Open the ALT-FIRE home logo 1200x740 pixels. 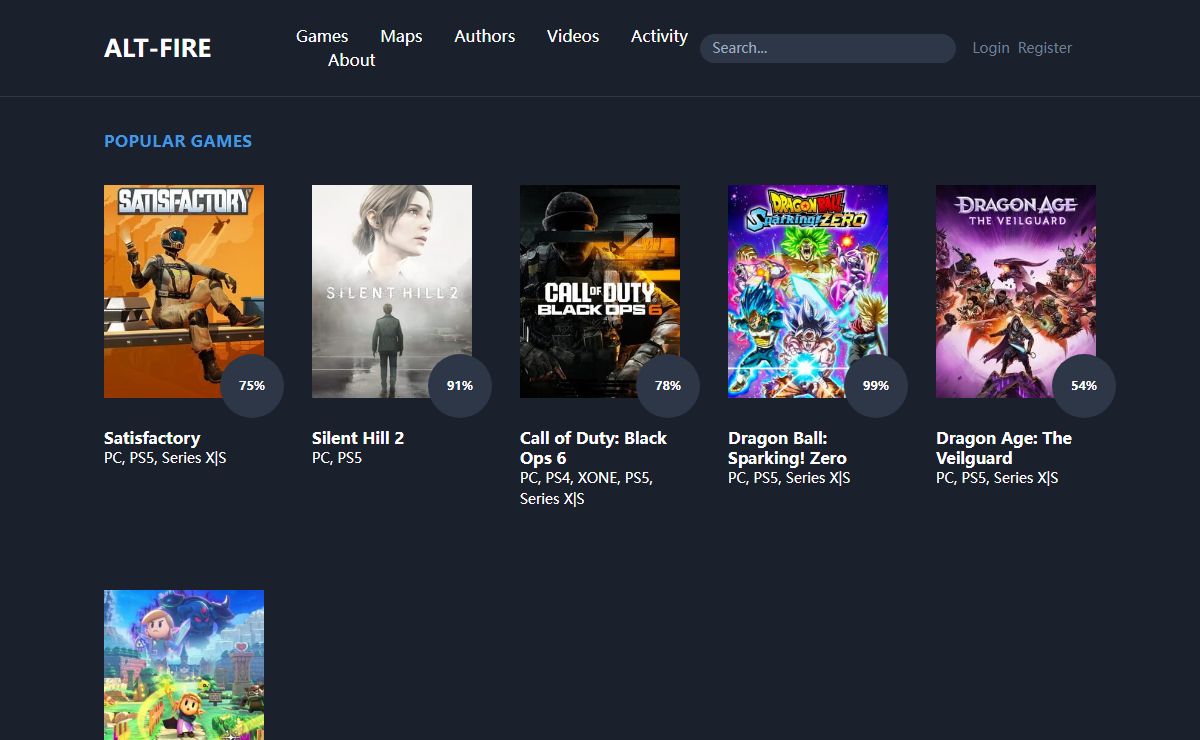(157, 48)
